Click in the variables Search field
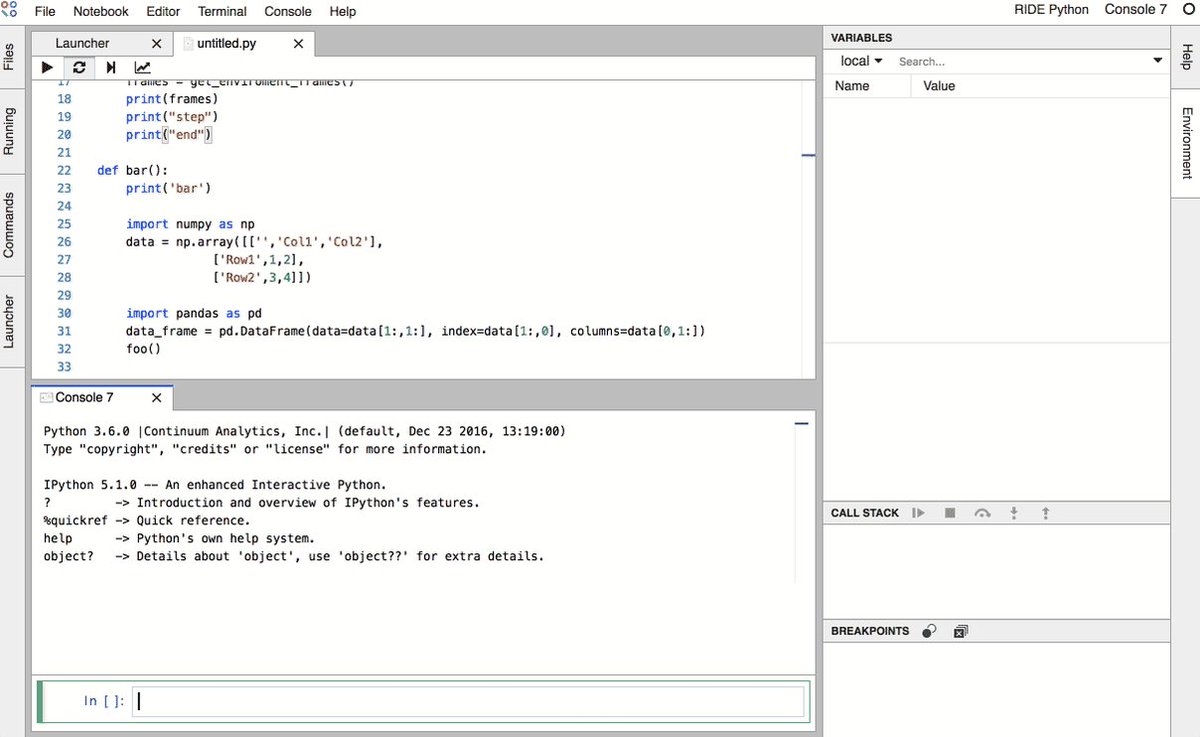1200x737 pixels. pyautogui.click(x=1020, y=61)
